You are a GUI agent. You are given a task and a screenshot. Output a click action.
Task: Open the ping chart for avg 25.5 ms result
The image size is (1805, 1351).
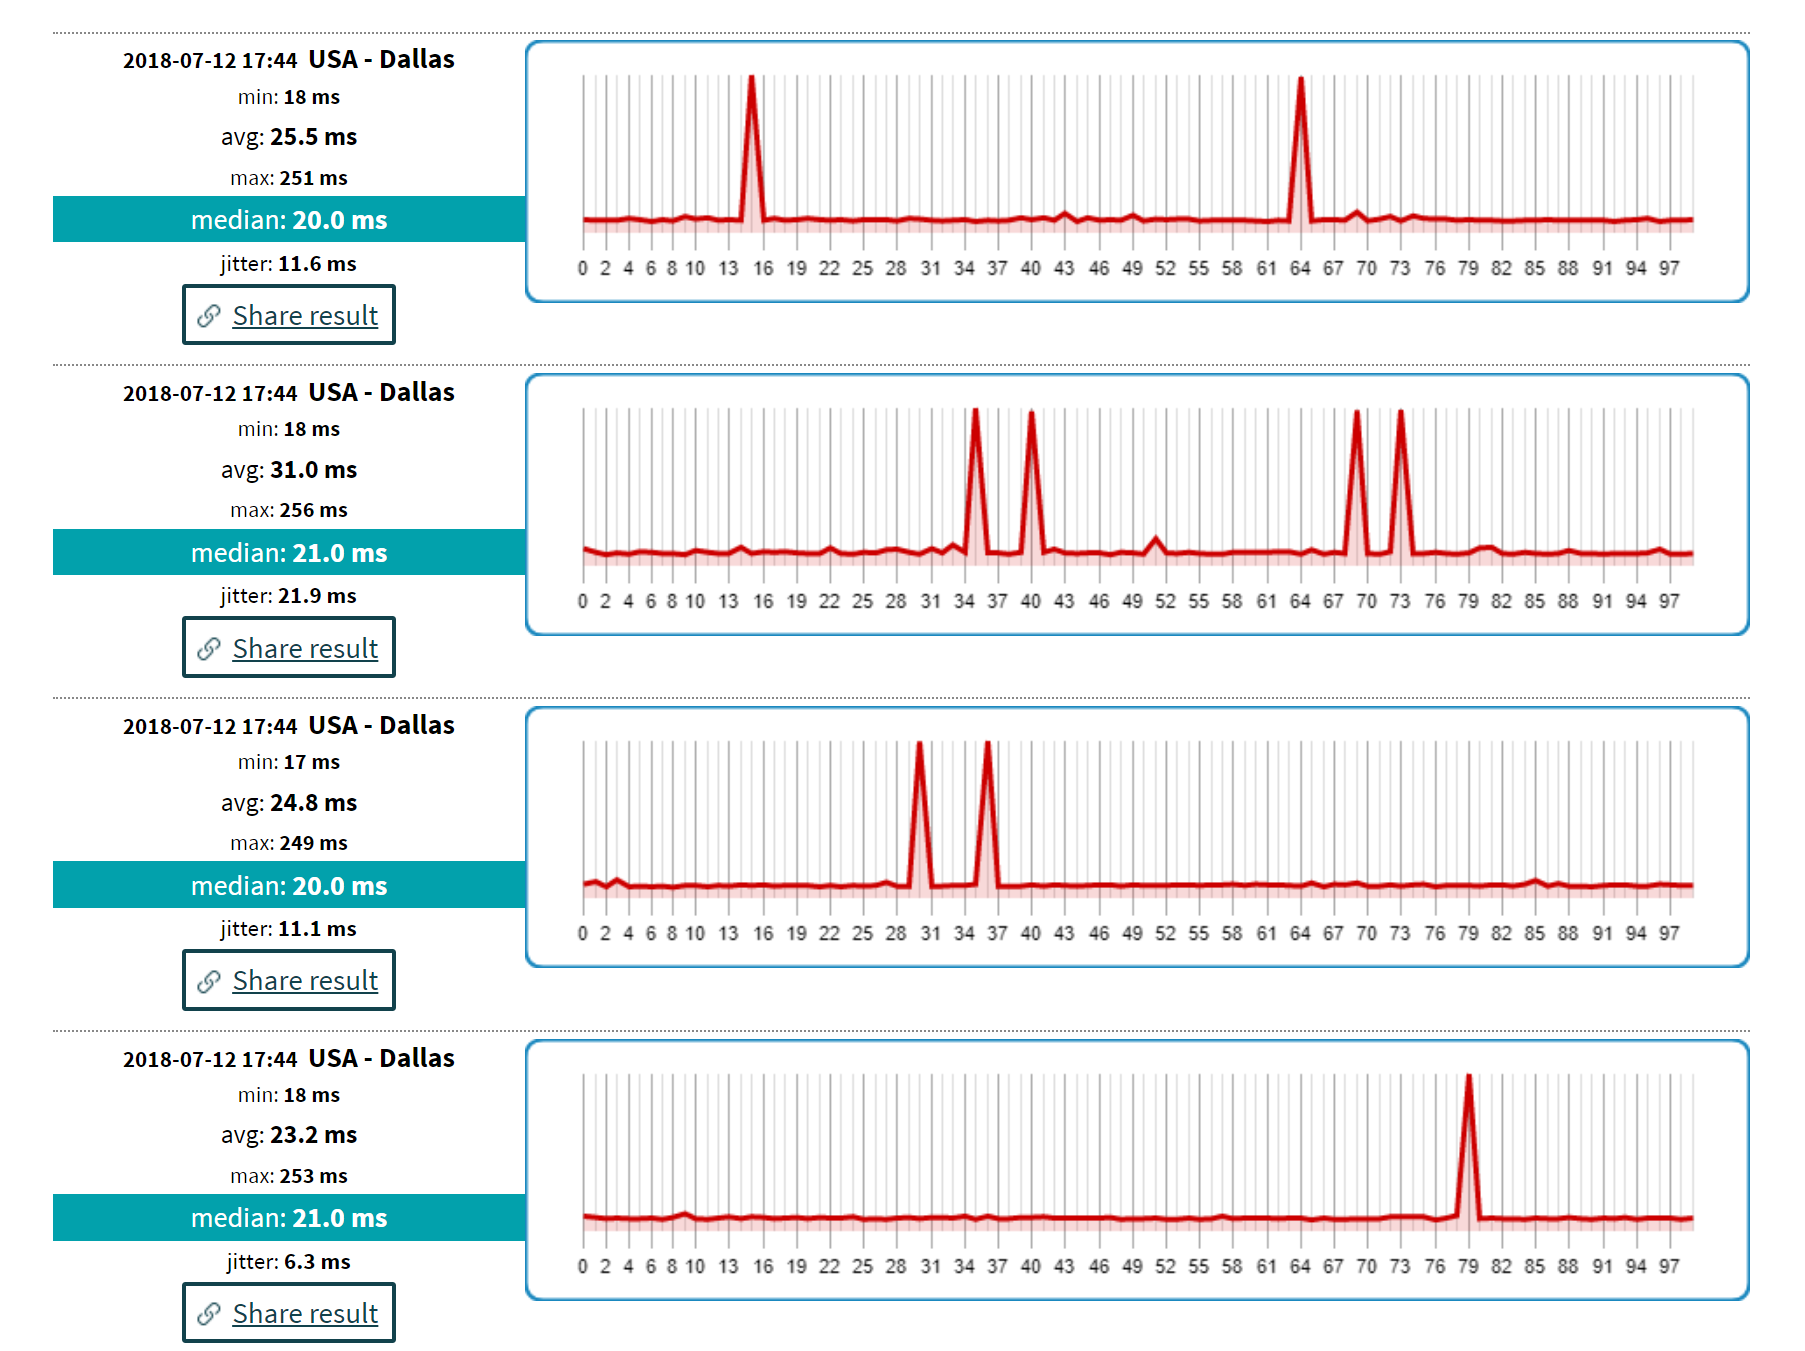point(1137,171)
